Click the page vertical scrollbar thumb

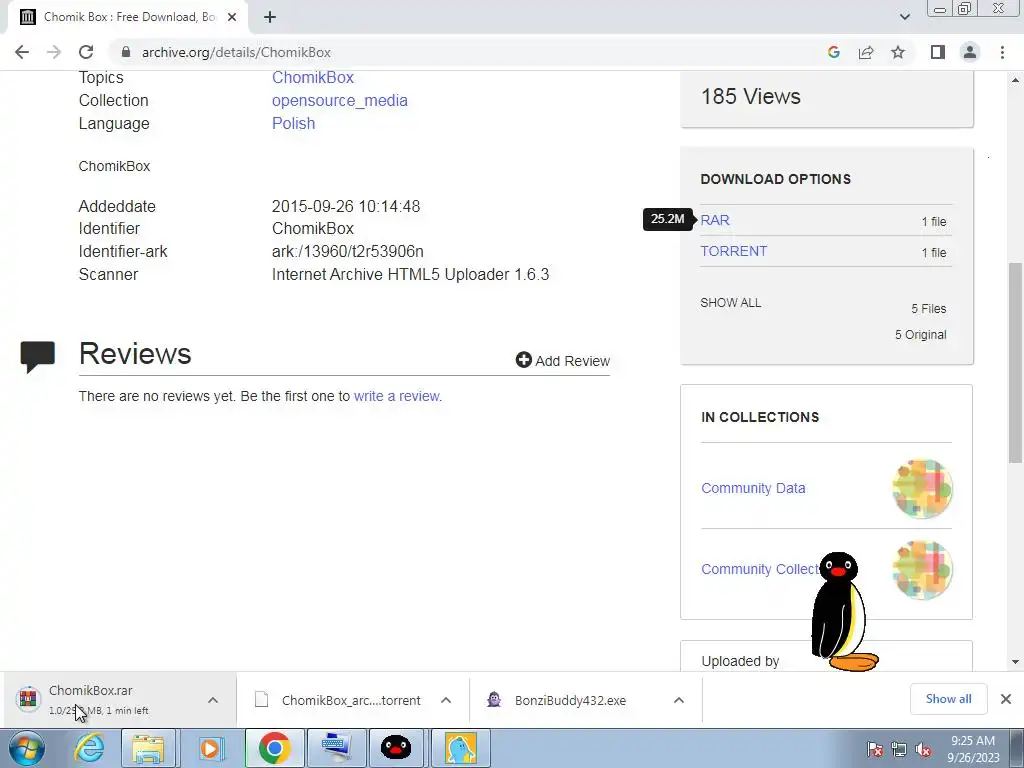(x=1016, y=362)
